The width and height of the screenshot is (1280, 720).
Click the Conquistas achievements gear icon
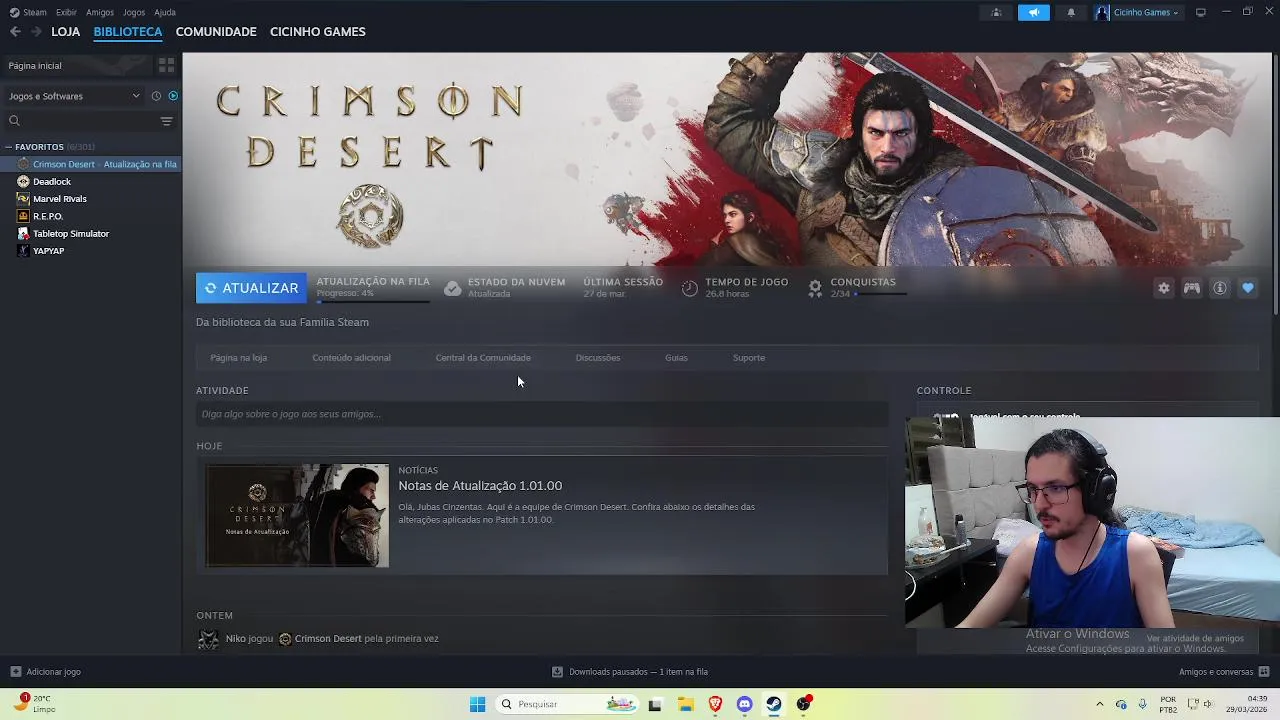pyautogui.click(x=815, y=288)
